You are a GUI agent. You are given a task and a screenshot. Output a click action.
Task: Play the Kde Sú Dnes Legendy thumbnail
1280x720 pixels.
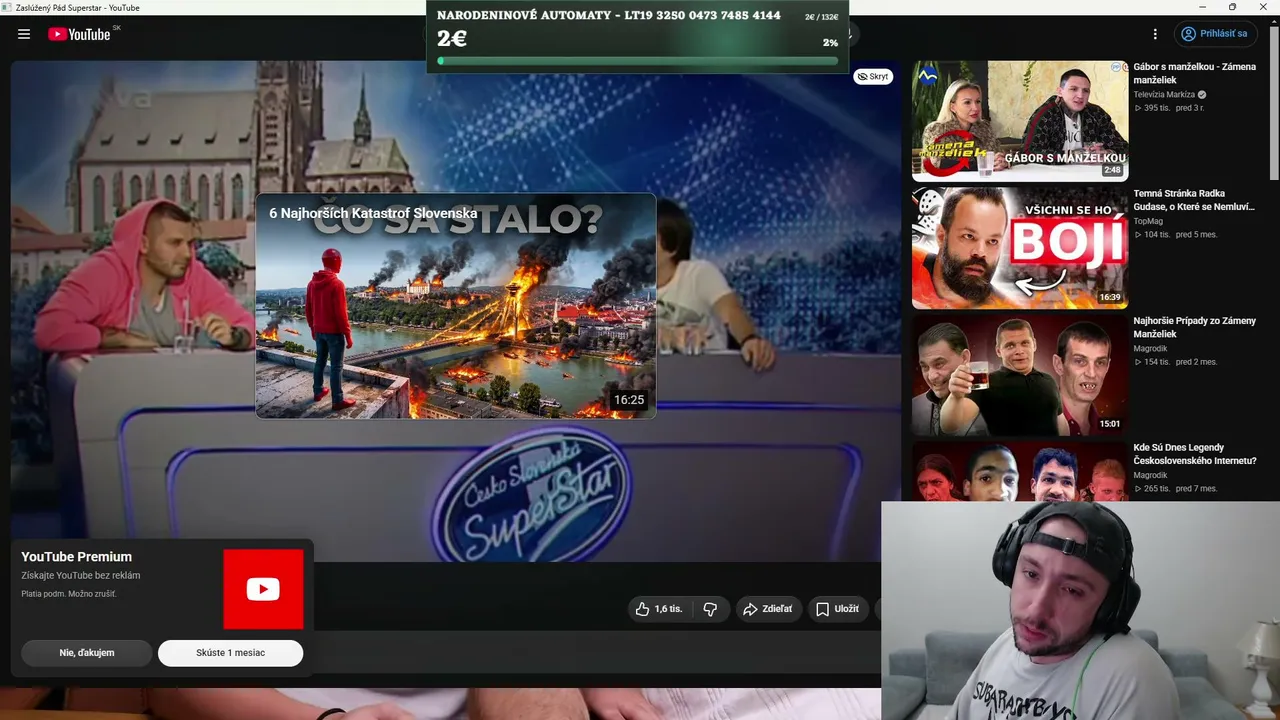(1020, 471)
